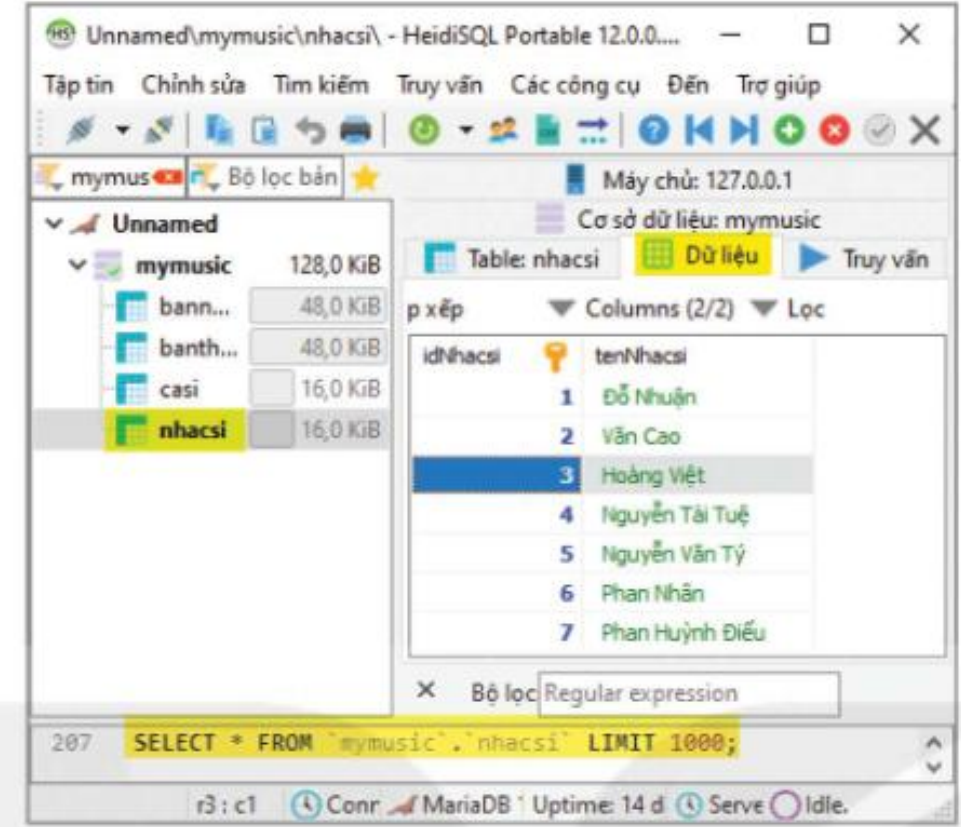
Task: Click the copy icon in toolbar
Action: click(219, 130)
